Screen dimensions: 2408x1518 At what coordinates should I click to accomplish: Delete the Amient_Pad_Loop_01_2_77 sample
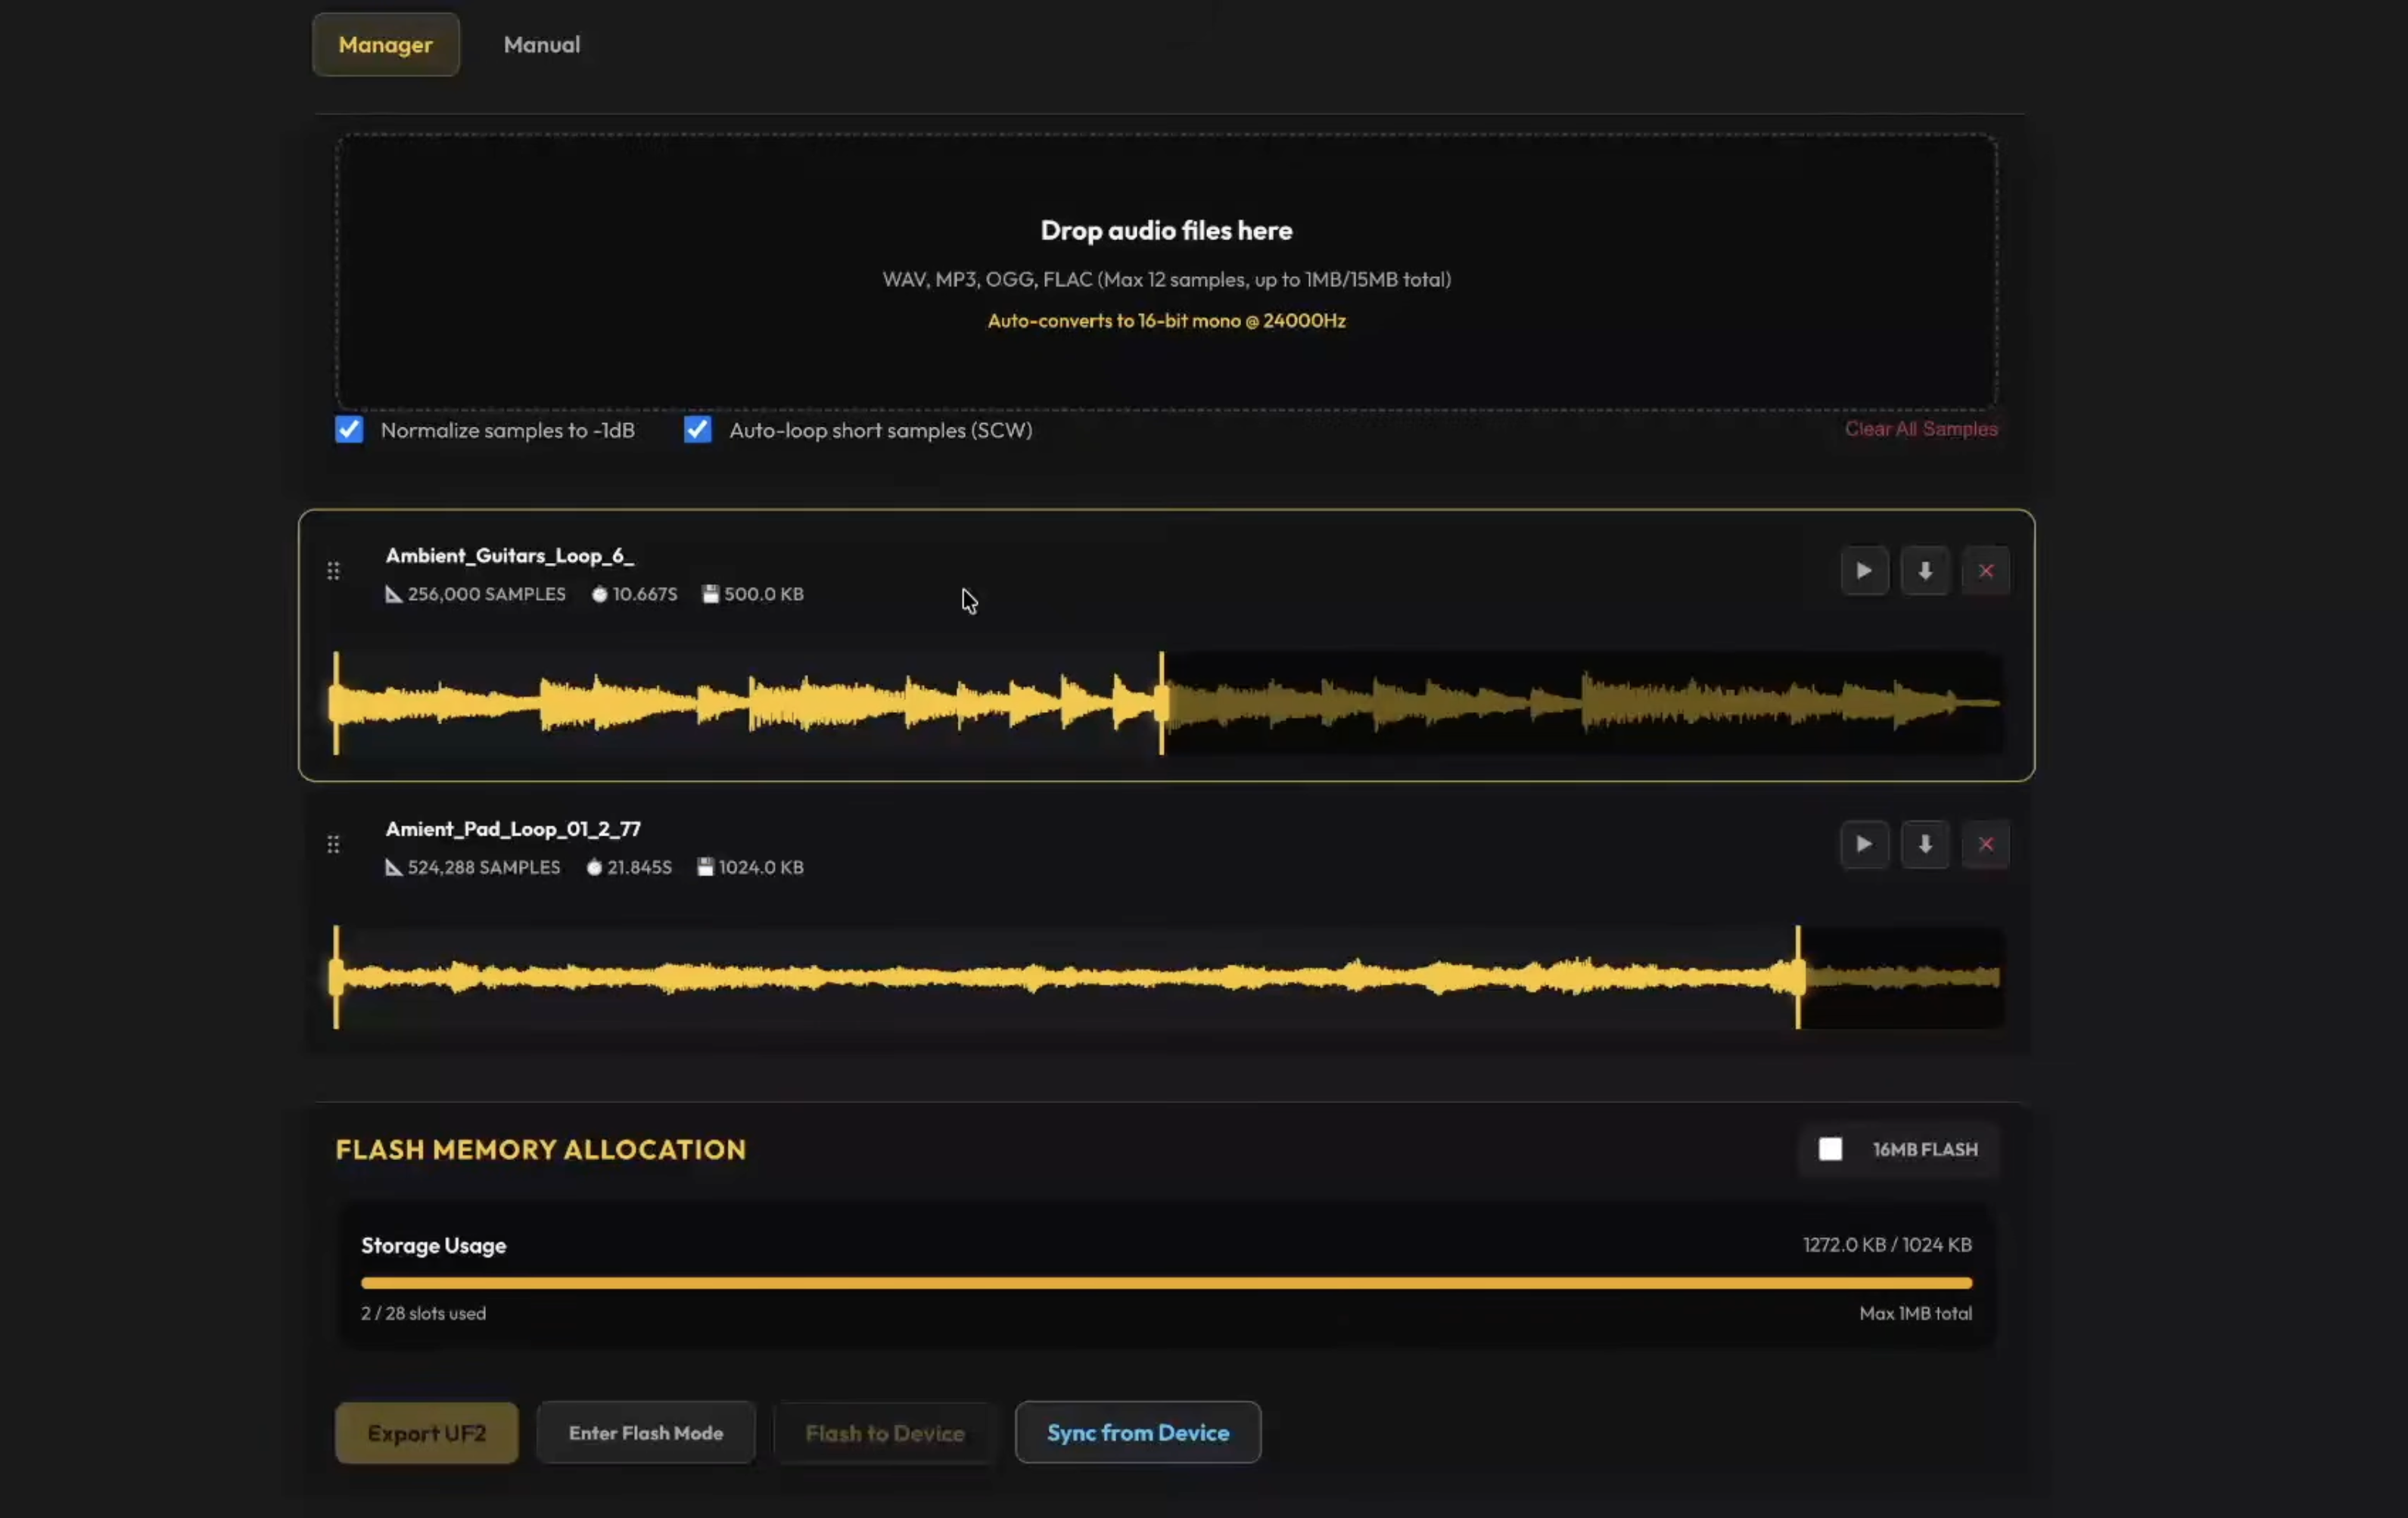tap(1985, 844)
